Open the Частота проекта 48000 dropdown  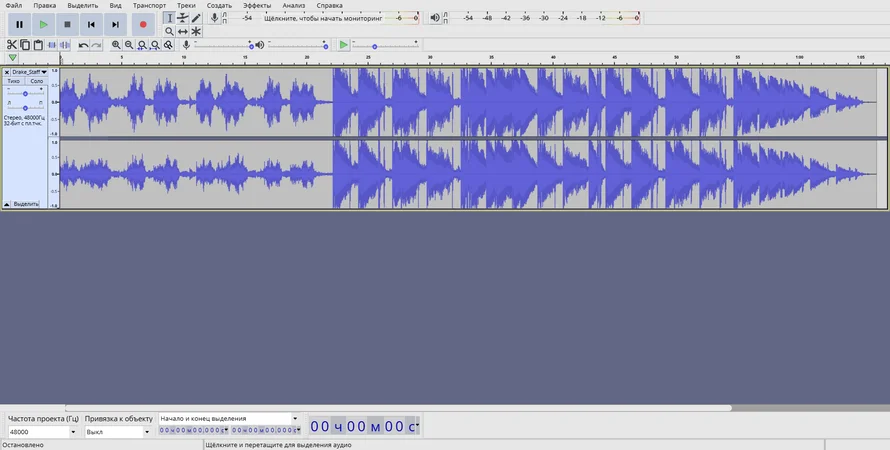point(72,432)
